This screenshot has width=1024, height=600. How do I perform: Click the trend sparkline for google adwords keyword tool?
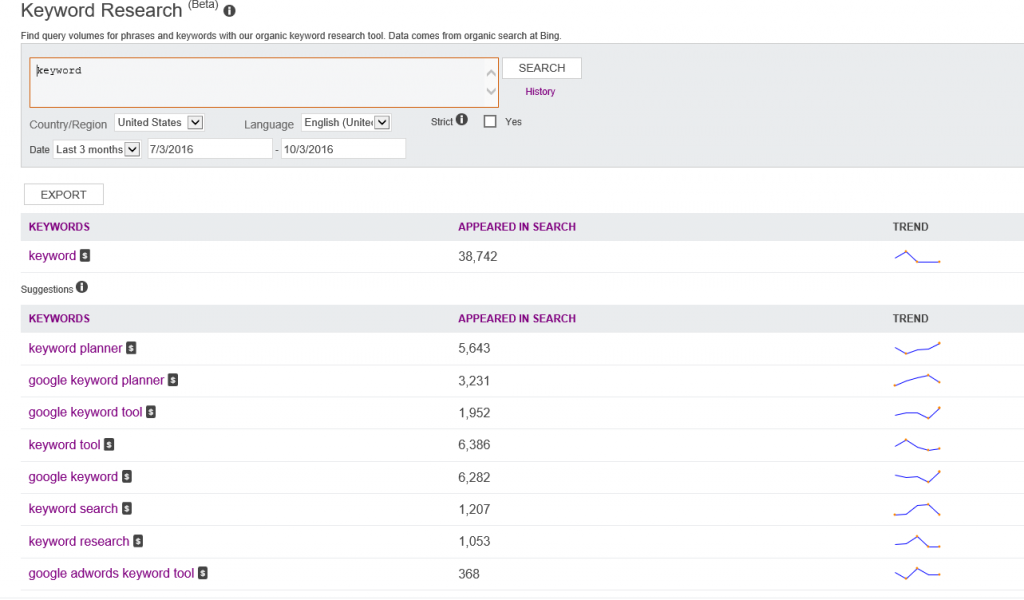point(917,573)
